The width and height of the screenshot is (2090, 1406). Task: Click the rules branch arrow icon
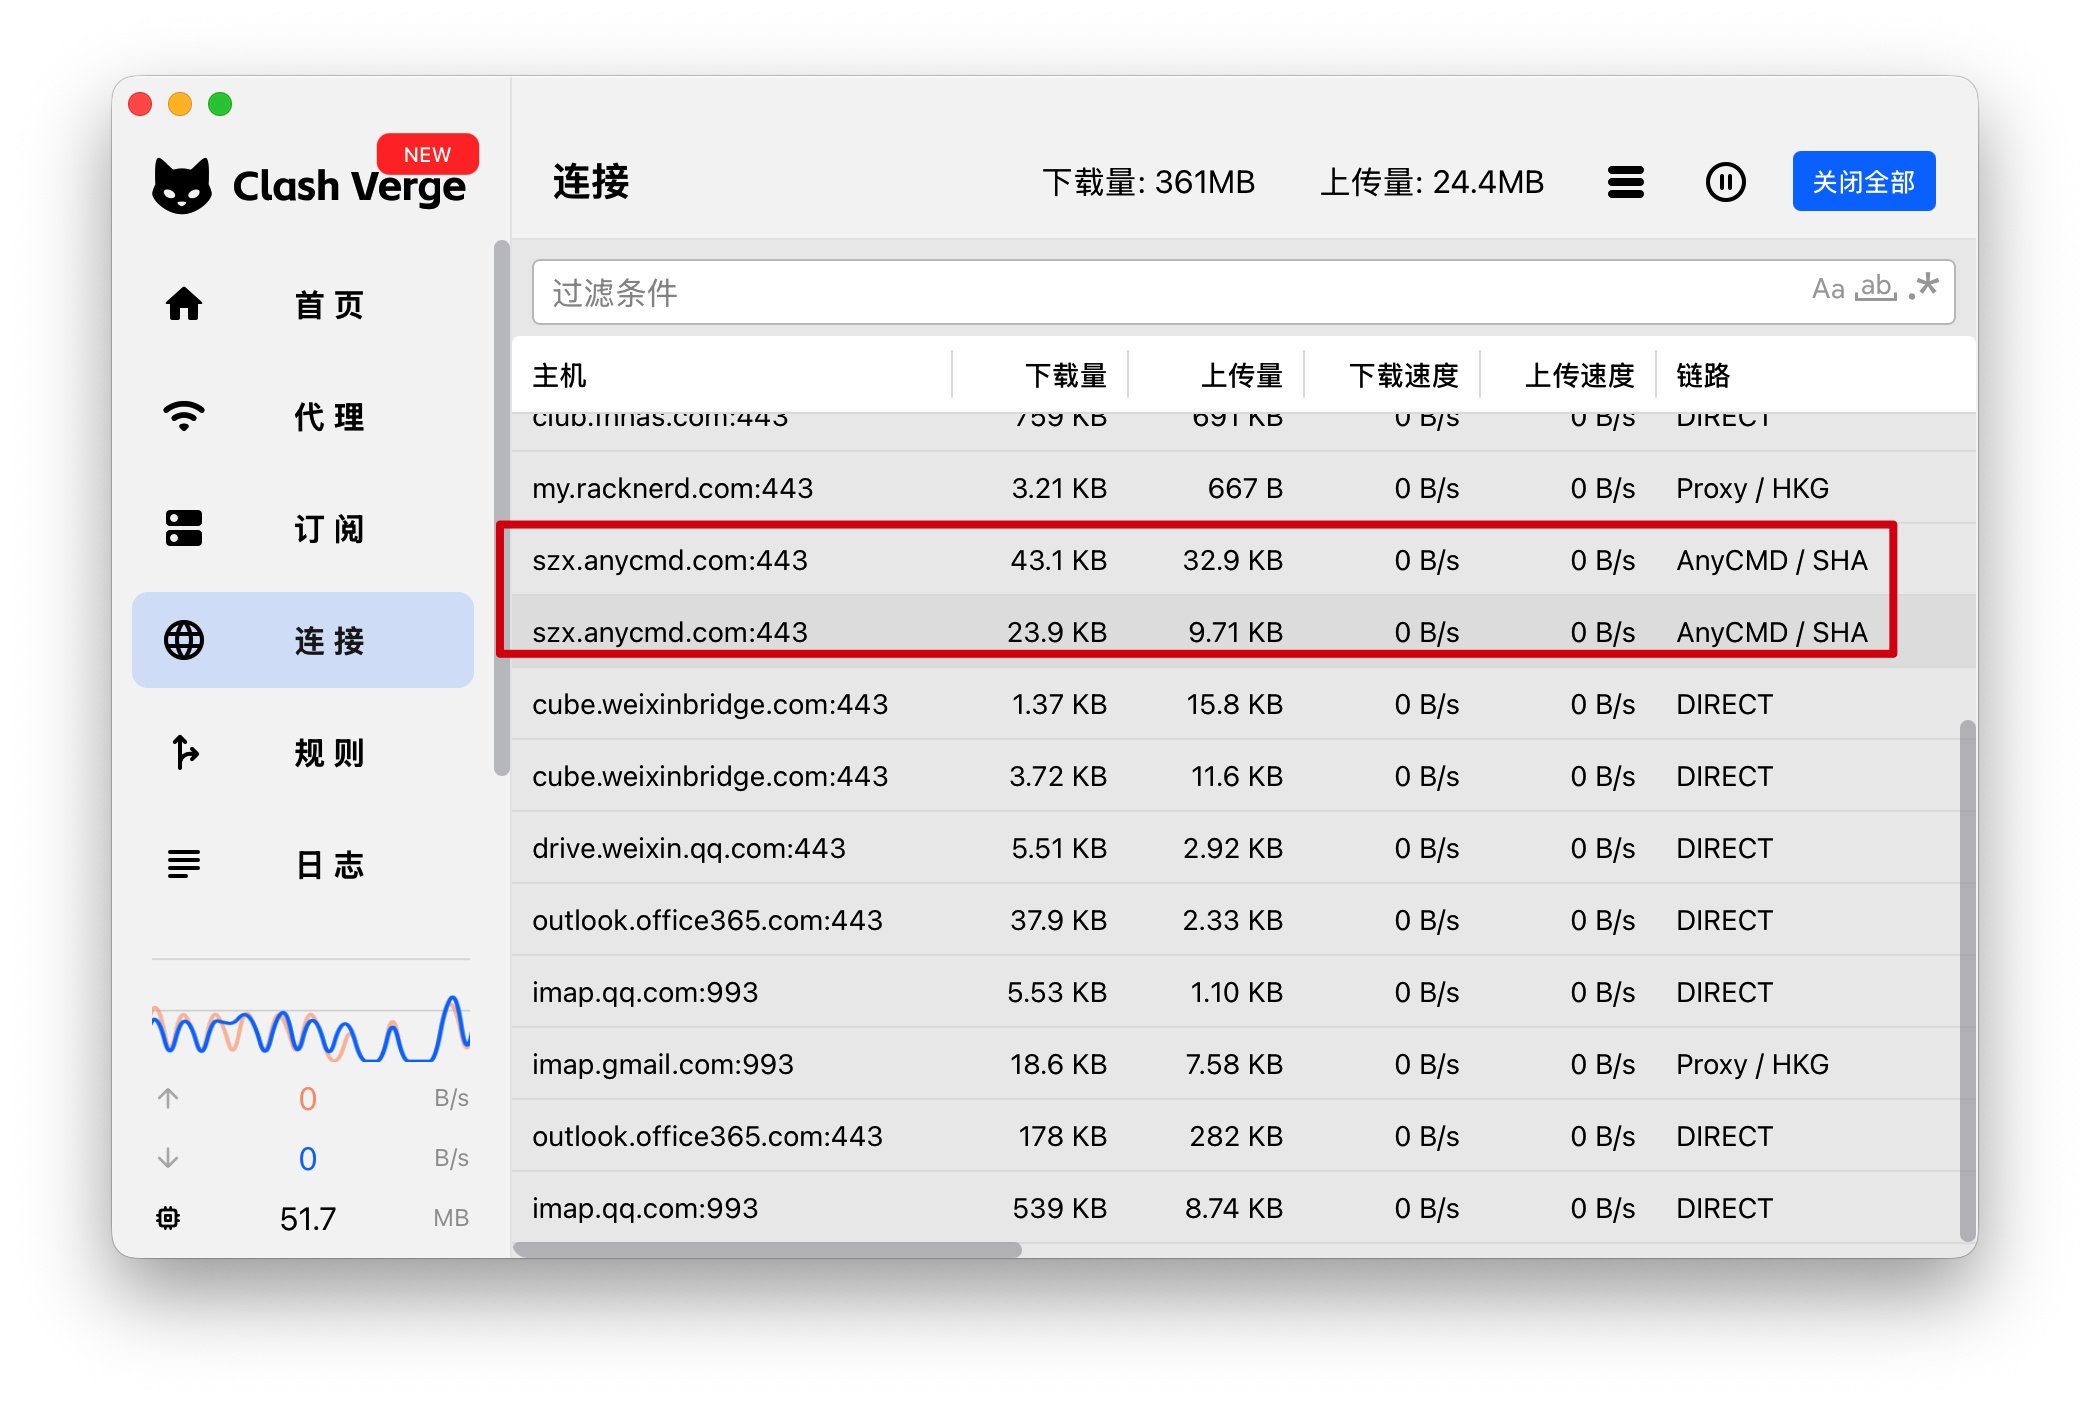(x=184, y=752)
